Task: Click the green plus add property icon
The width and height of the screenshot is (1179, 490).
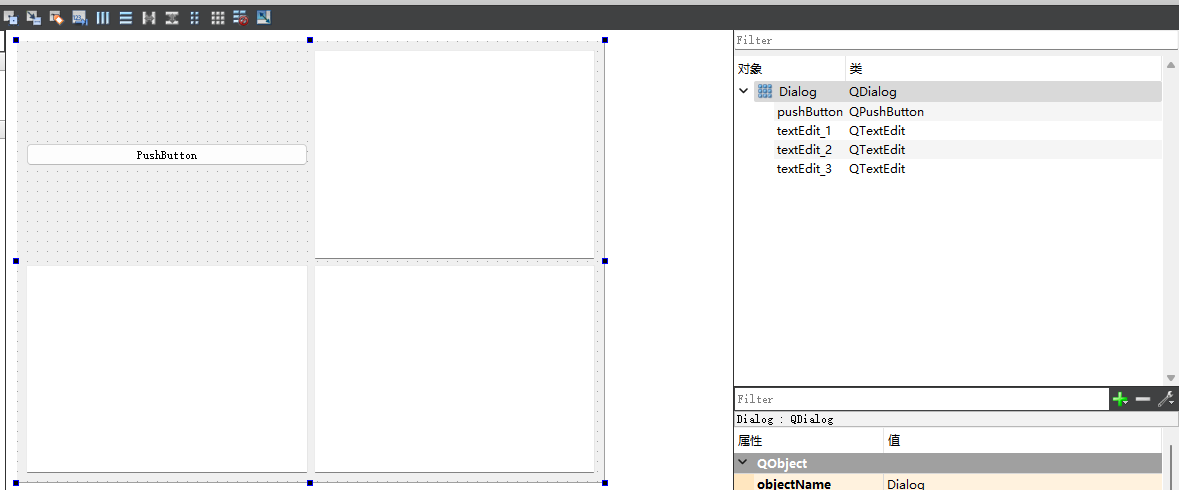Action: pyautogui.click(x=1120, y=399)
